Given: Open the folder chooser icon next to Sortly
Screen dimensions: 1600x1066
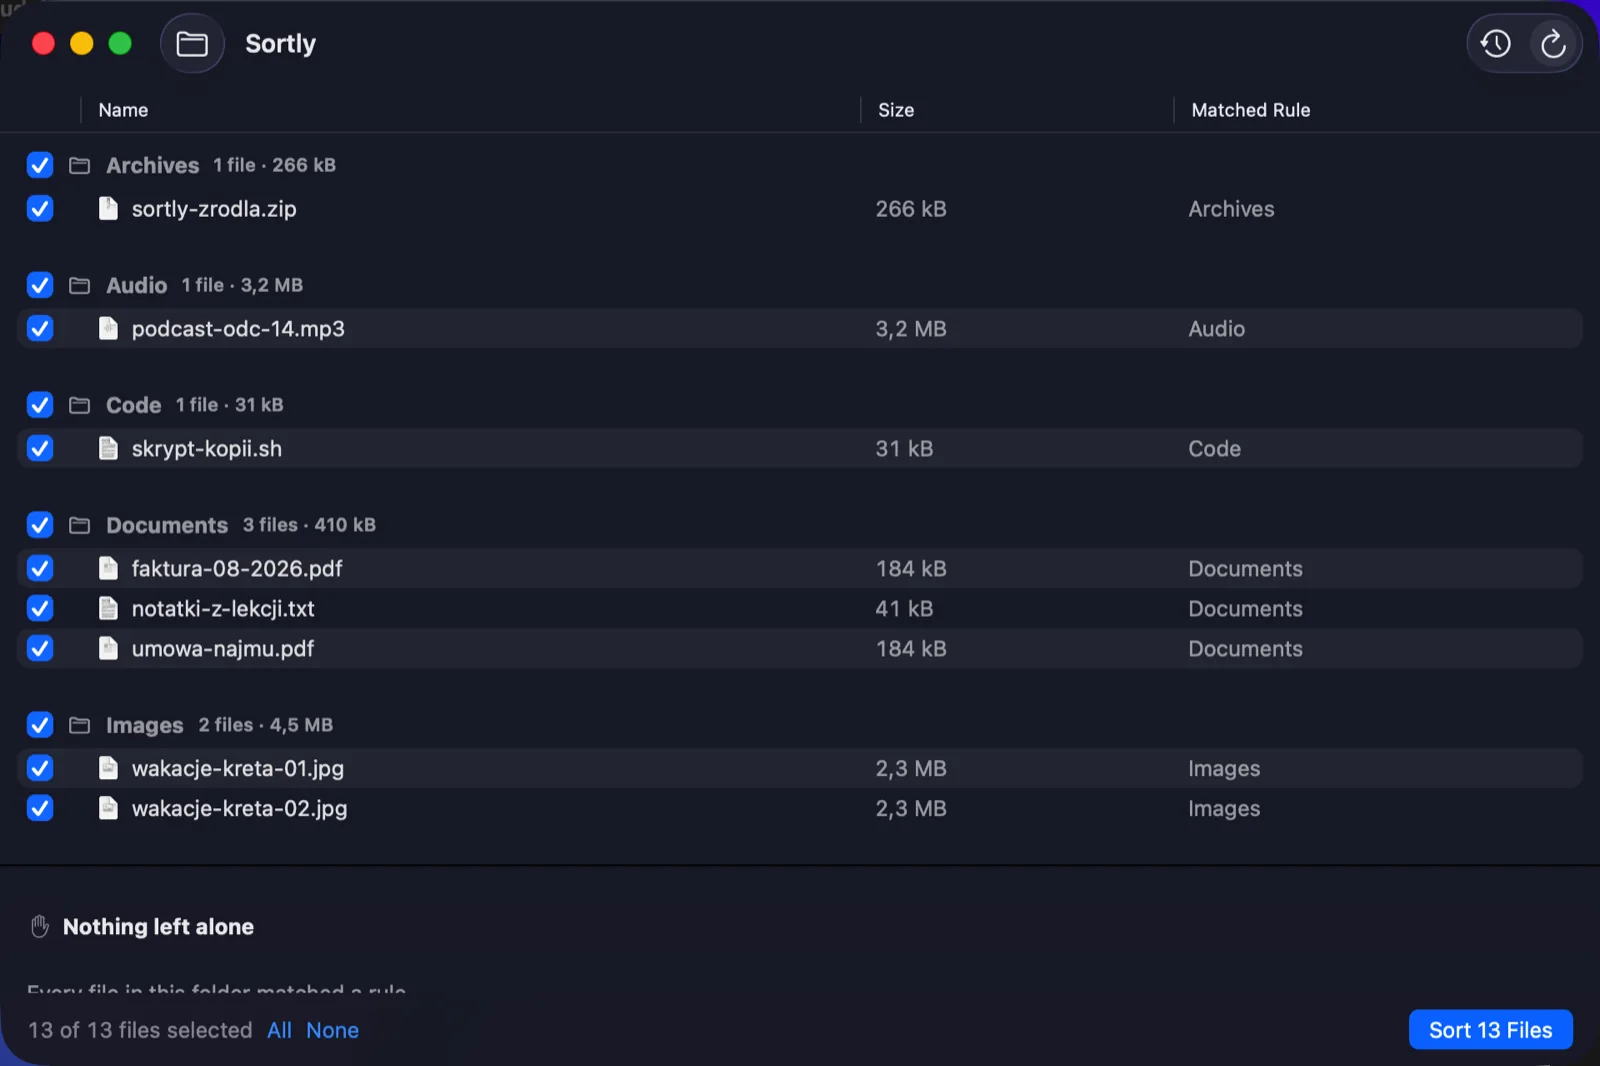Looking at the screenshot, I should tap(192, 44).
